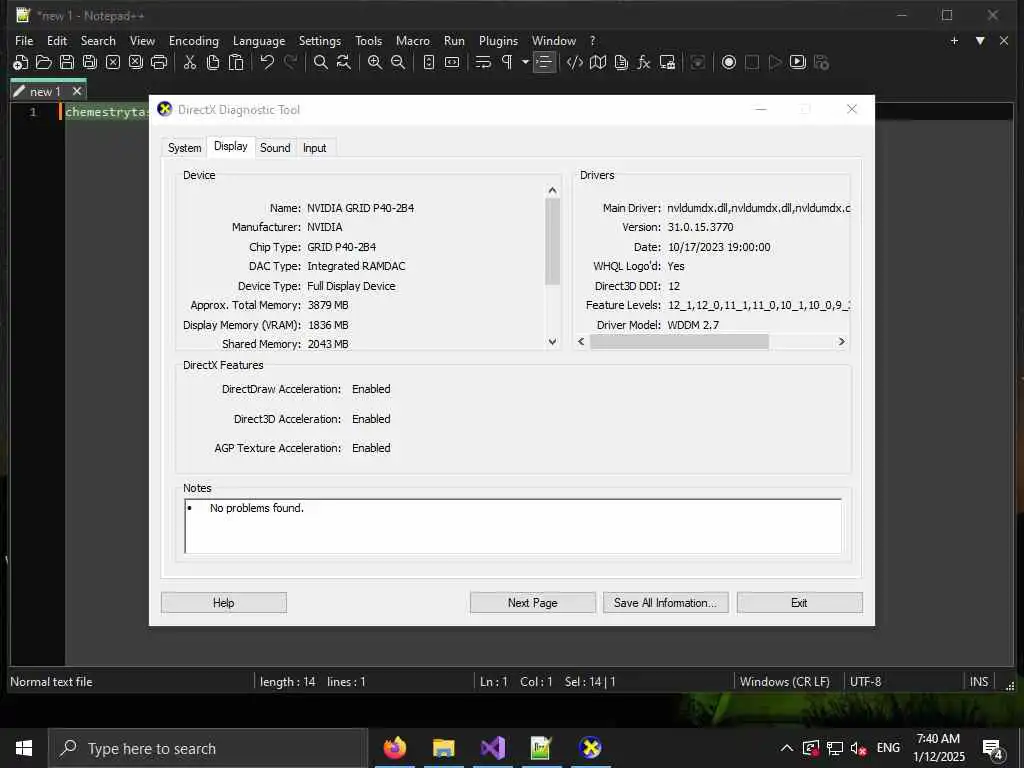Open Visual Studio from the taskbar
The image size is (1024, 768).
pyautogui.click(x=492, y=748)
